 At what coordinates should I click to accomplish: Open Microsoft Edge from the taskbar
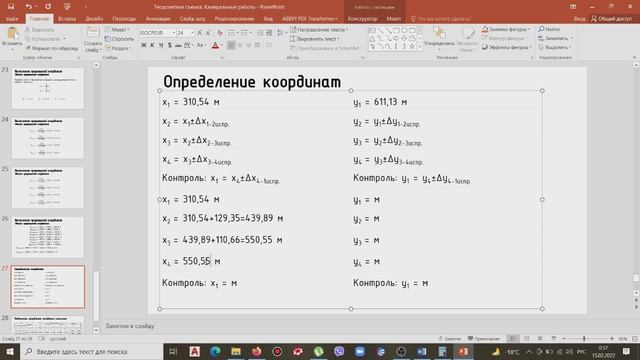pyautogui.click(x=215, y=351)
